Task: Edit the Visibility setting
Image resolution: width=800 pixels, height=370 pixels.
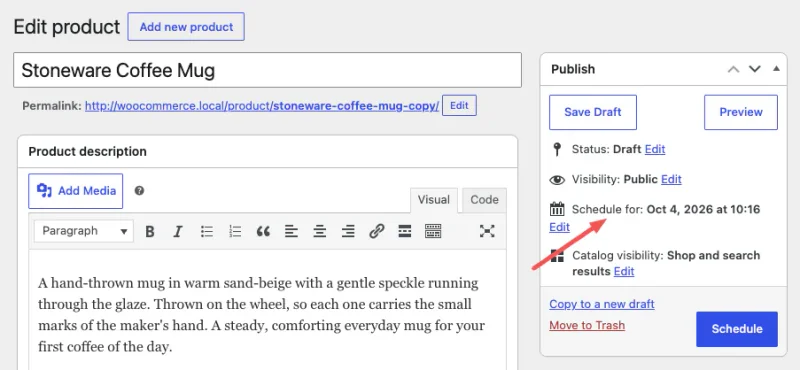Action: coord(671,180)
